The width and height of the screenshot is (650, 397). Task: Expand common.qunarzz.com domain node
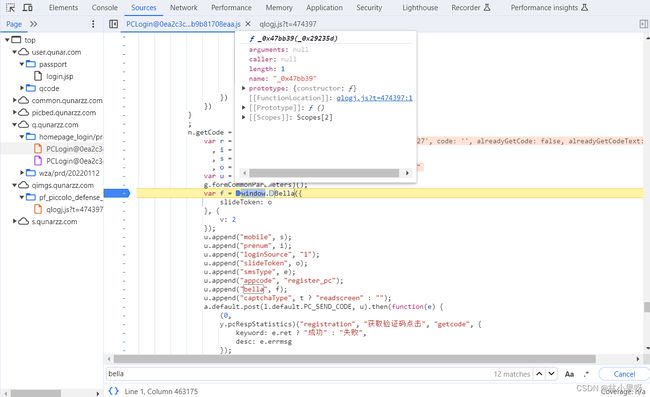point(15,100)
